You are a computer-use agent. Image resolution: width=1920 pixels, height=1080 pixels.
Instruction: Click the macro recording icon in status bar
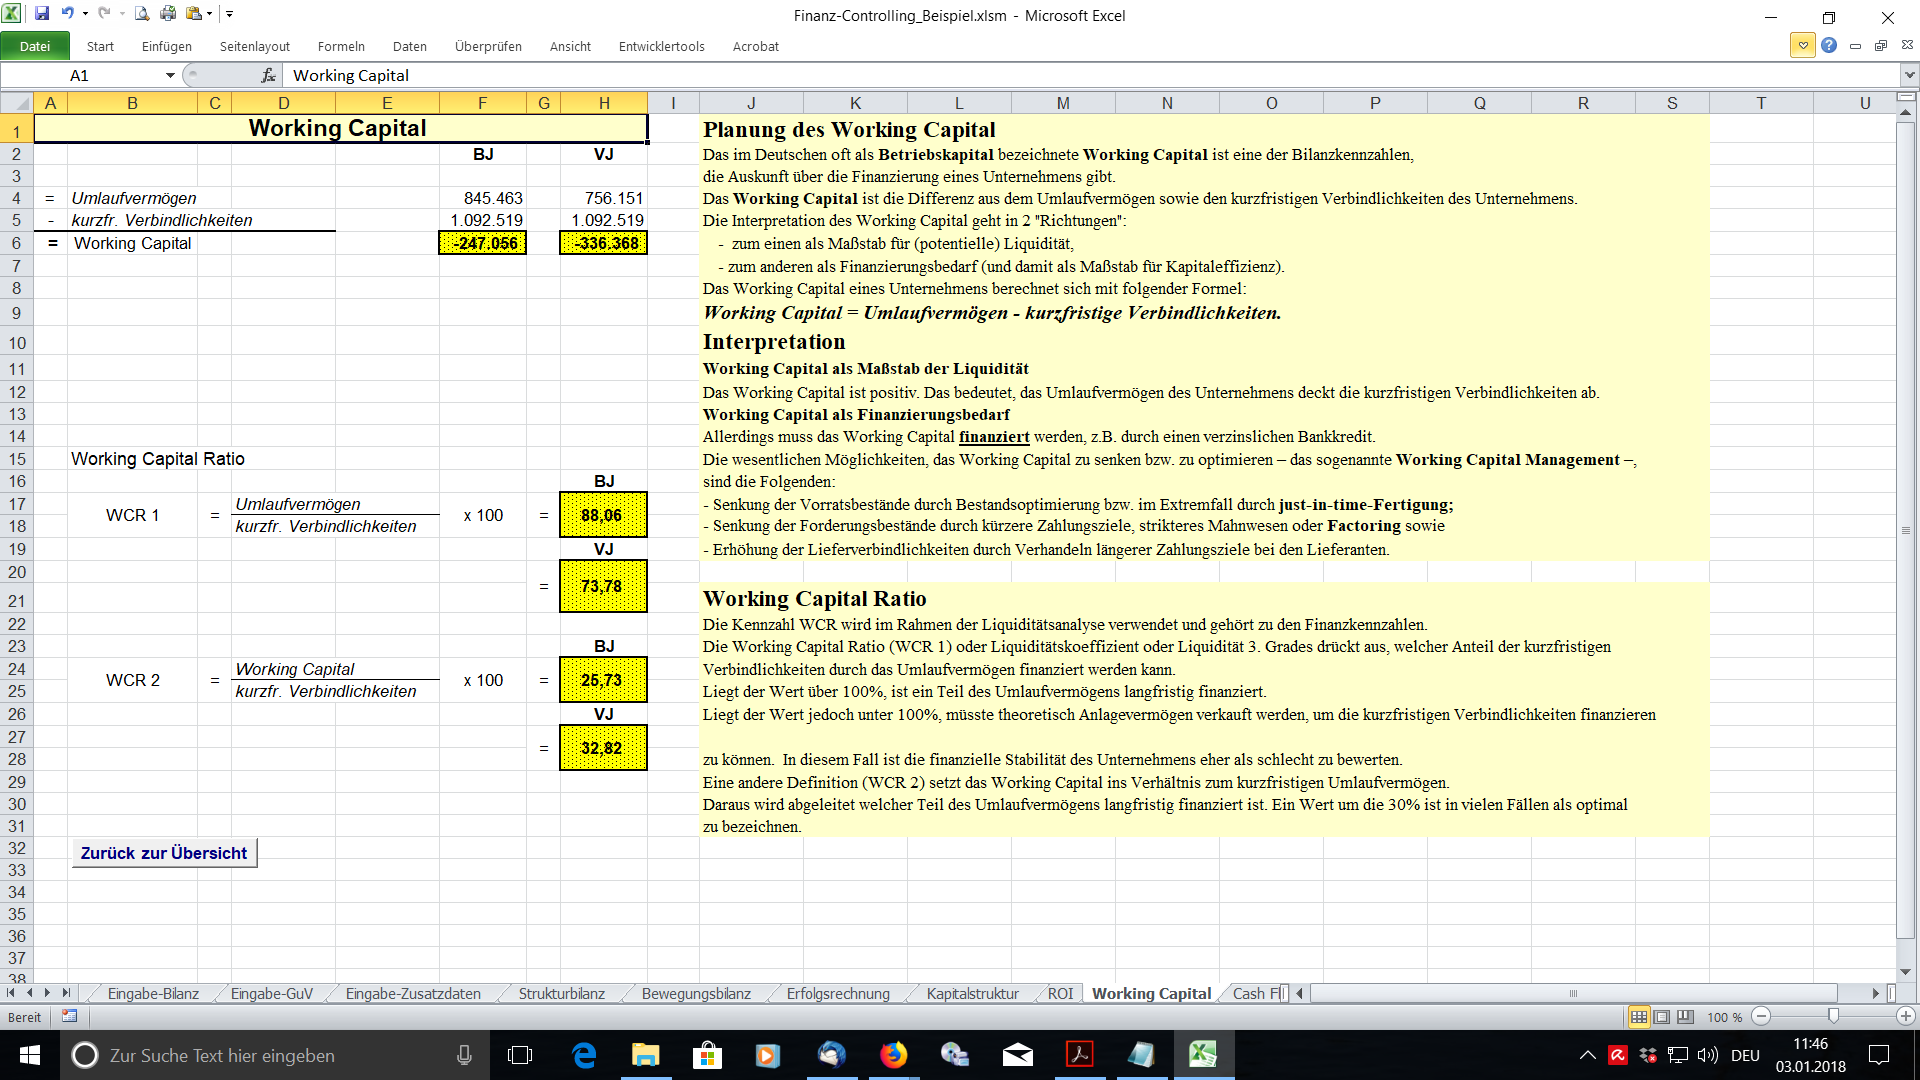click(69, 1016)
